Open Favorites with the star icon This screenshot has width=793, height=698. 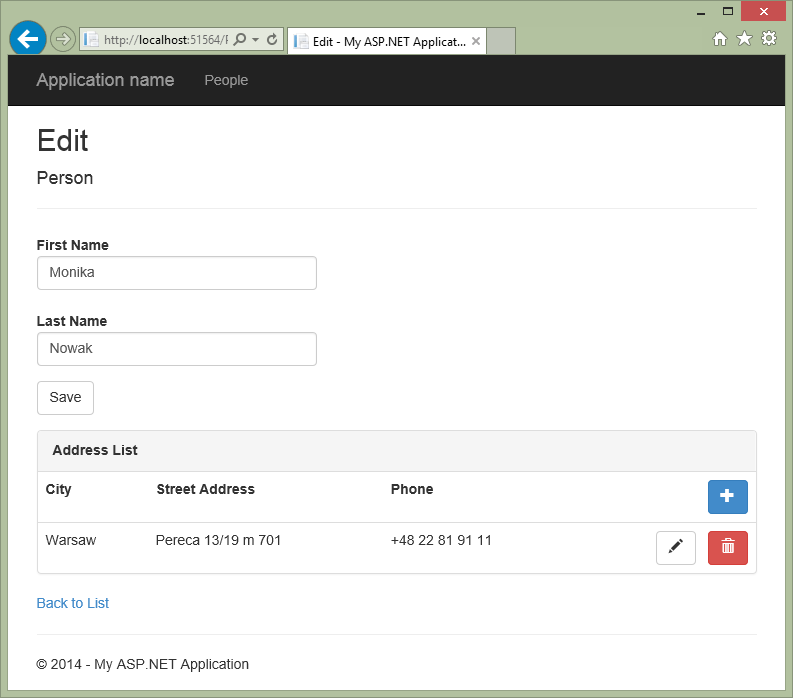tap(744, 39)
